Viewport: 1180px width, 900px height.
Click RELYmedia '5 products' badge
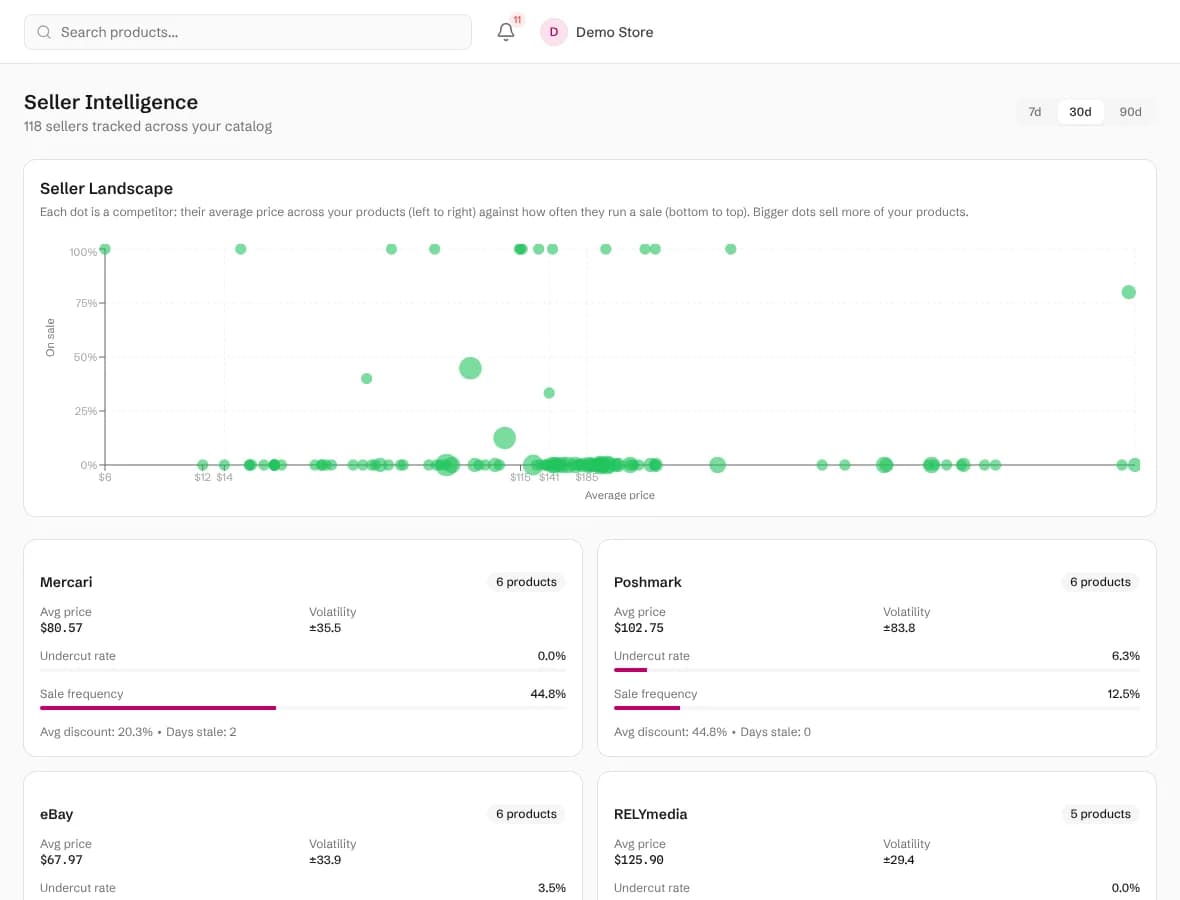tap(1100, 813)
